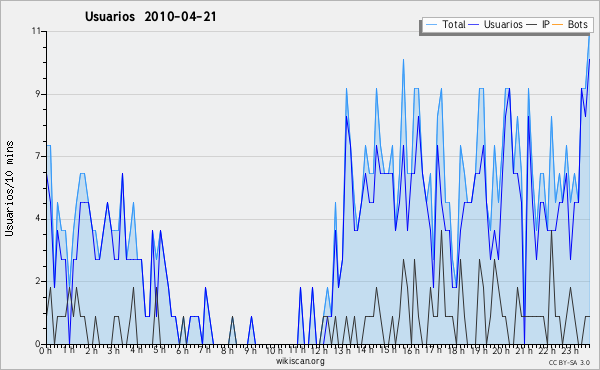Click the light blue Total legend line

[431, 25]
